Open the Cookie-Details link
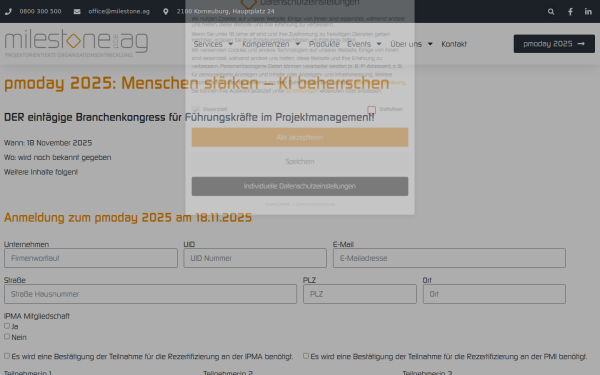 pos(277,204)
